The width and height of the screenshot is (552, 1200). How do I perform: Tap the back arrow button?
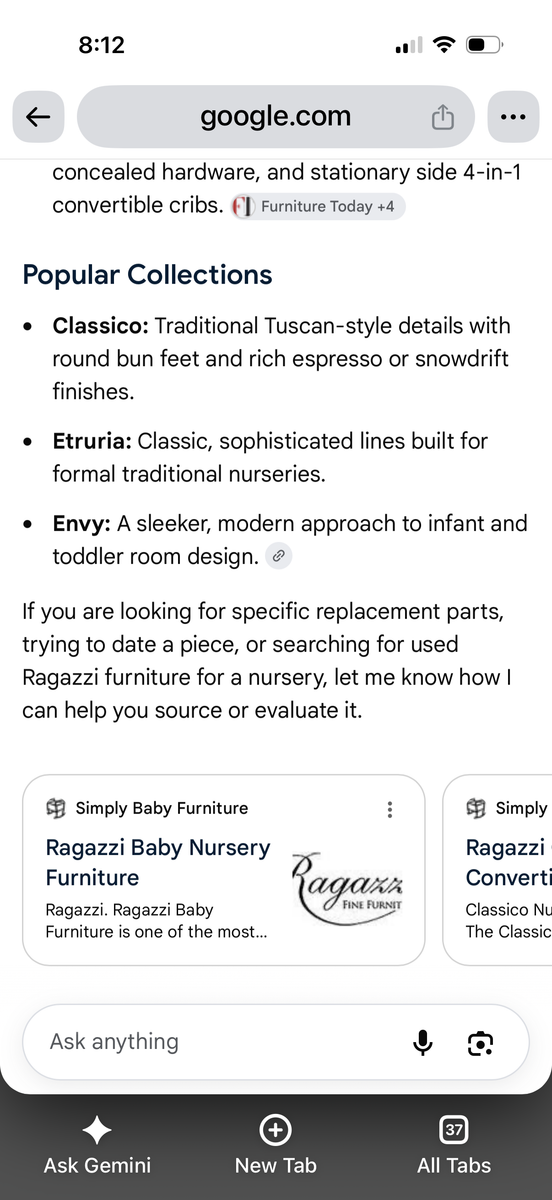38,117
